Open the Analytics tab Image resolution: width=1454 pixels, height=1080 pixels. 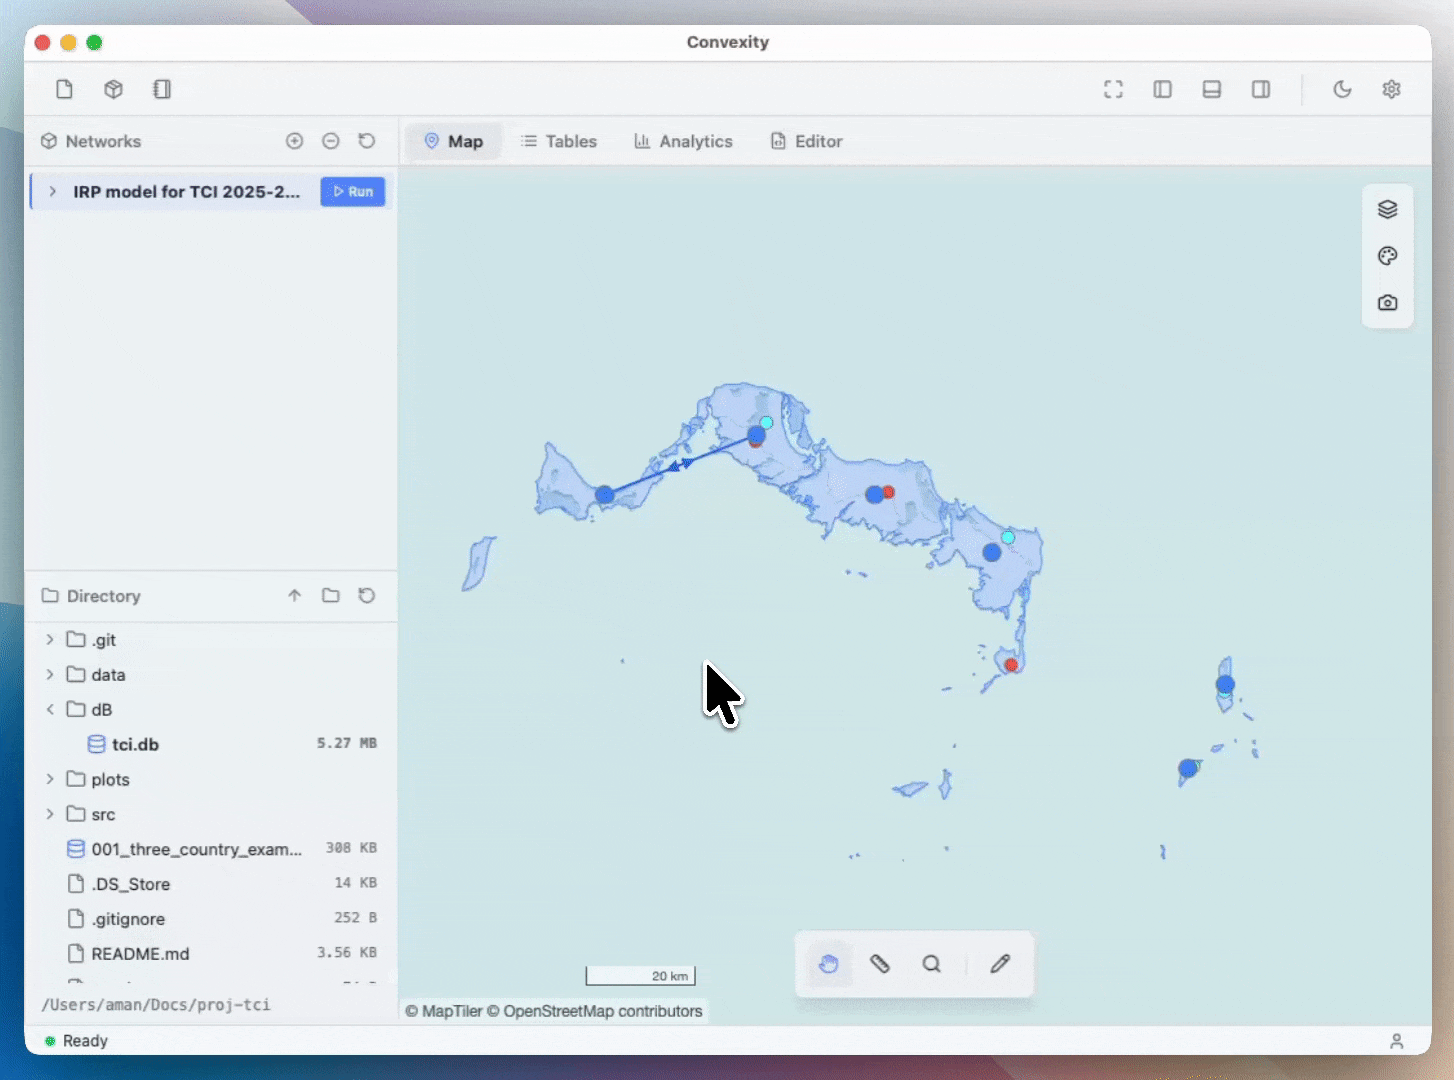pyautogui.click(x=683, y=142)
